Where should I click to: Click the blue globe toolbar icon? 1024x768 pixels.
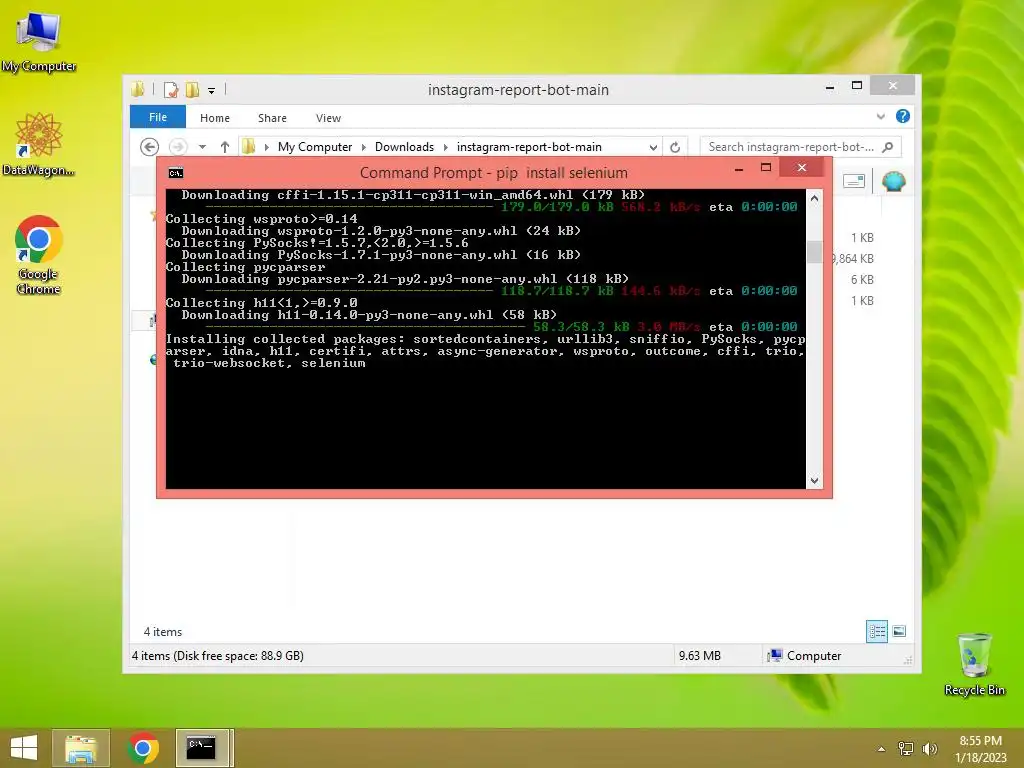pyautogui.click(x=893, y=181)
